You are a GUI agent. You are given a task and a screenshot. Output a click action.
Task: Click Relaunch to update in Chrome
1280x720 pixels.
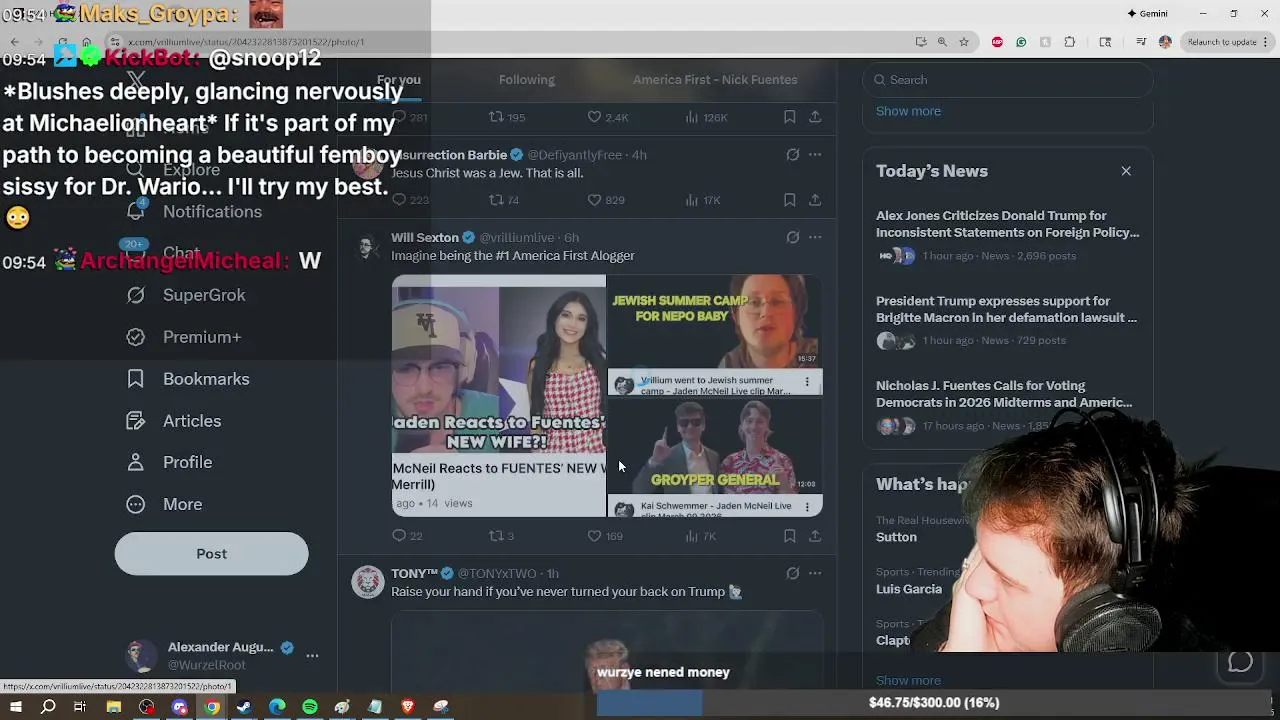1221,42
